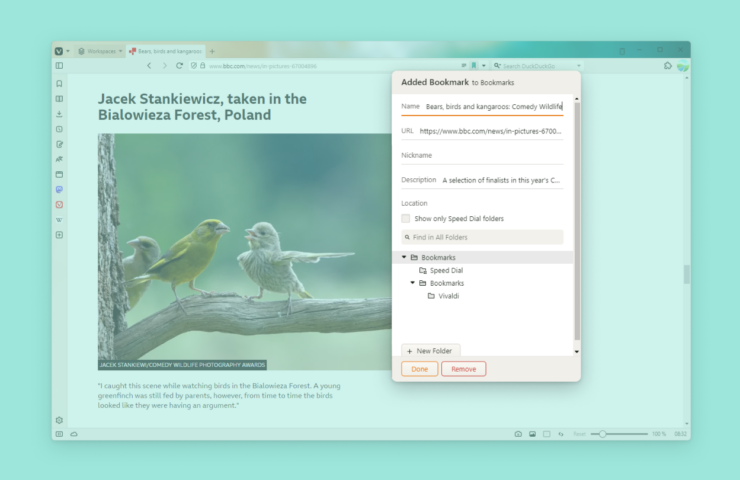Click the sync cloud icon in status bar
Screen dimensions: 740x480
point(74,434)
